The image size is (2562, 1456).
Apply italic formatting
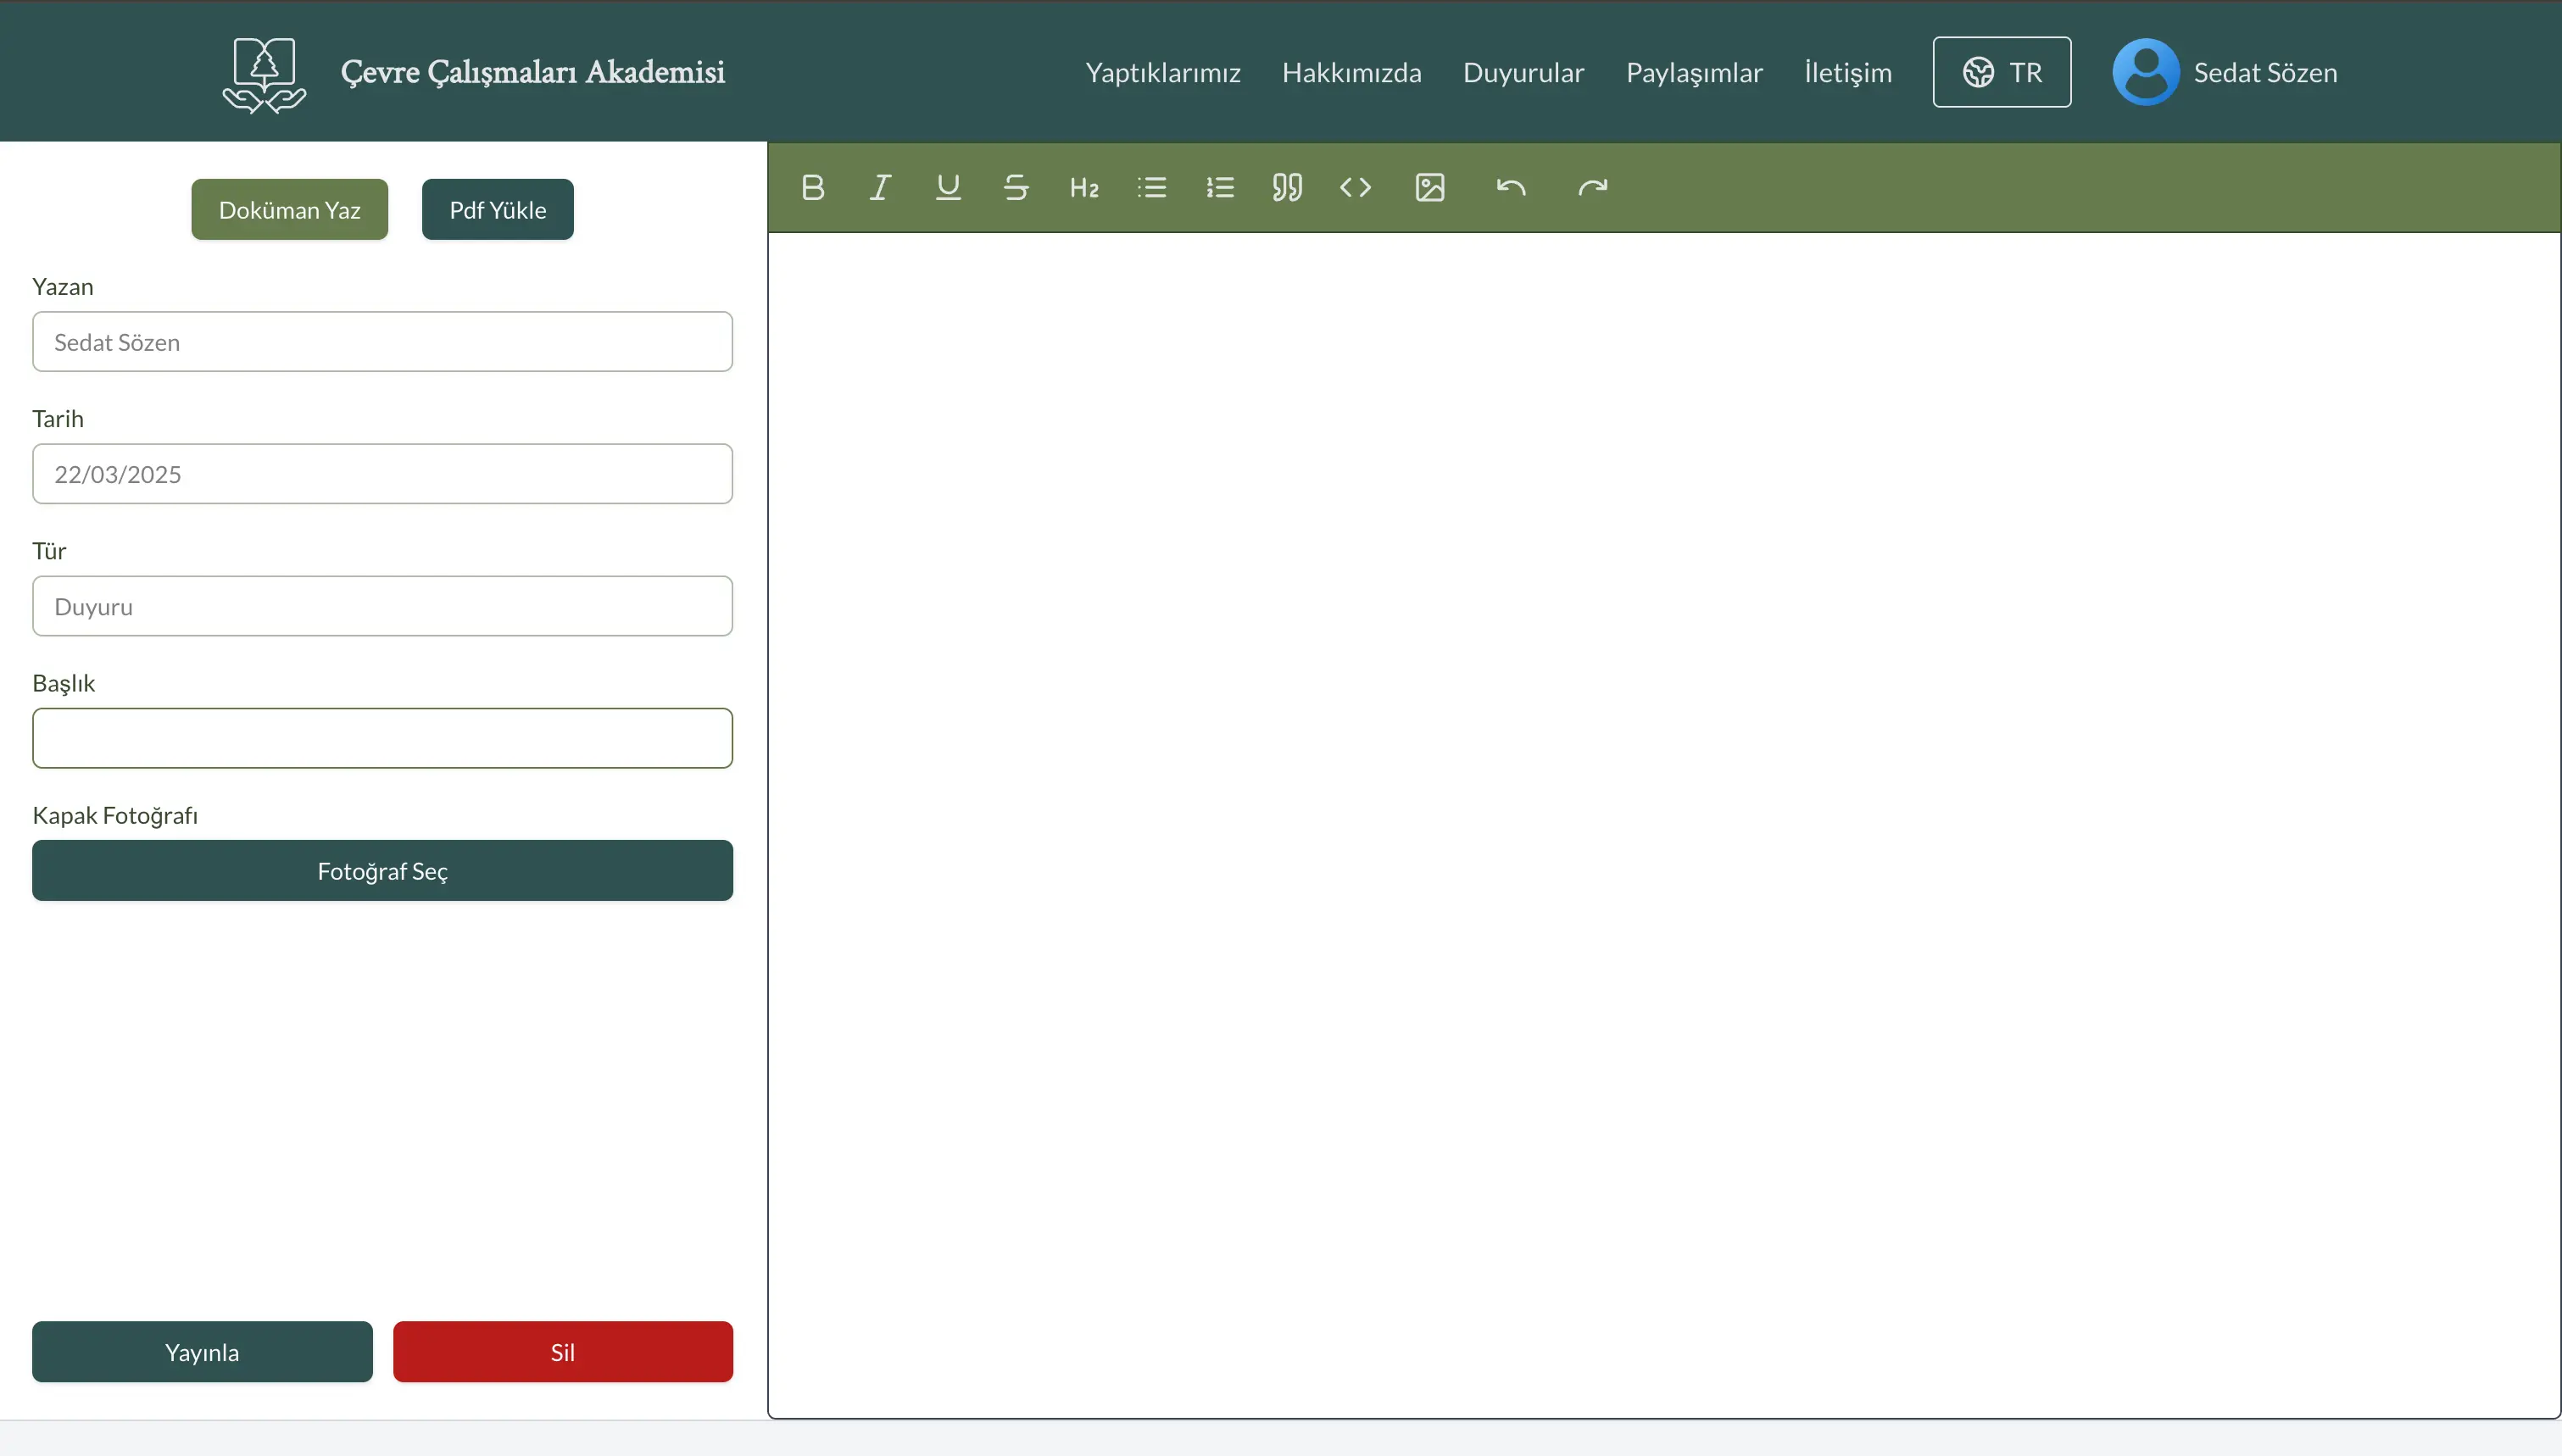click(880, 187)
